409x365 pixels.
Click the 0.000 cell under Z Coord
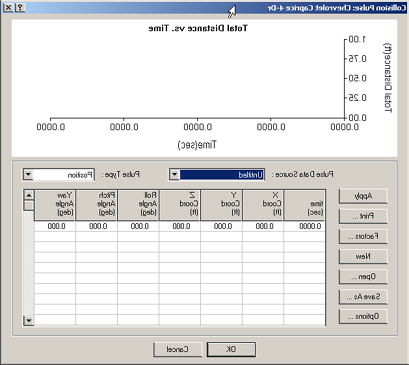180,226
